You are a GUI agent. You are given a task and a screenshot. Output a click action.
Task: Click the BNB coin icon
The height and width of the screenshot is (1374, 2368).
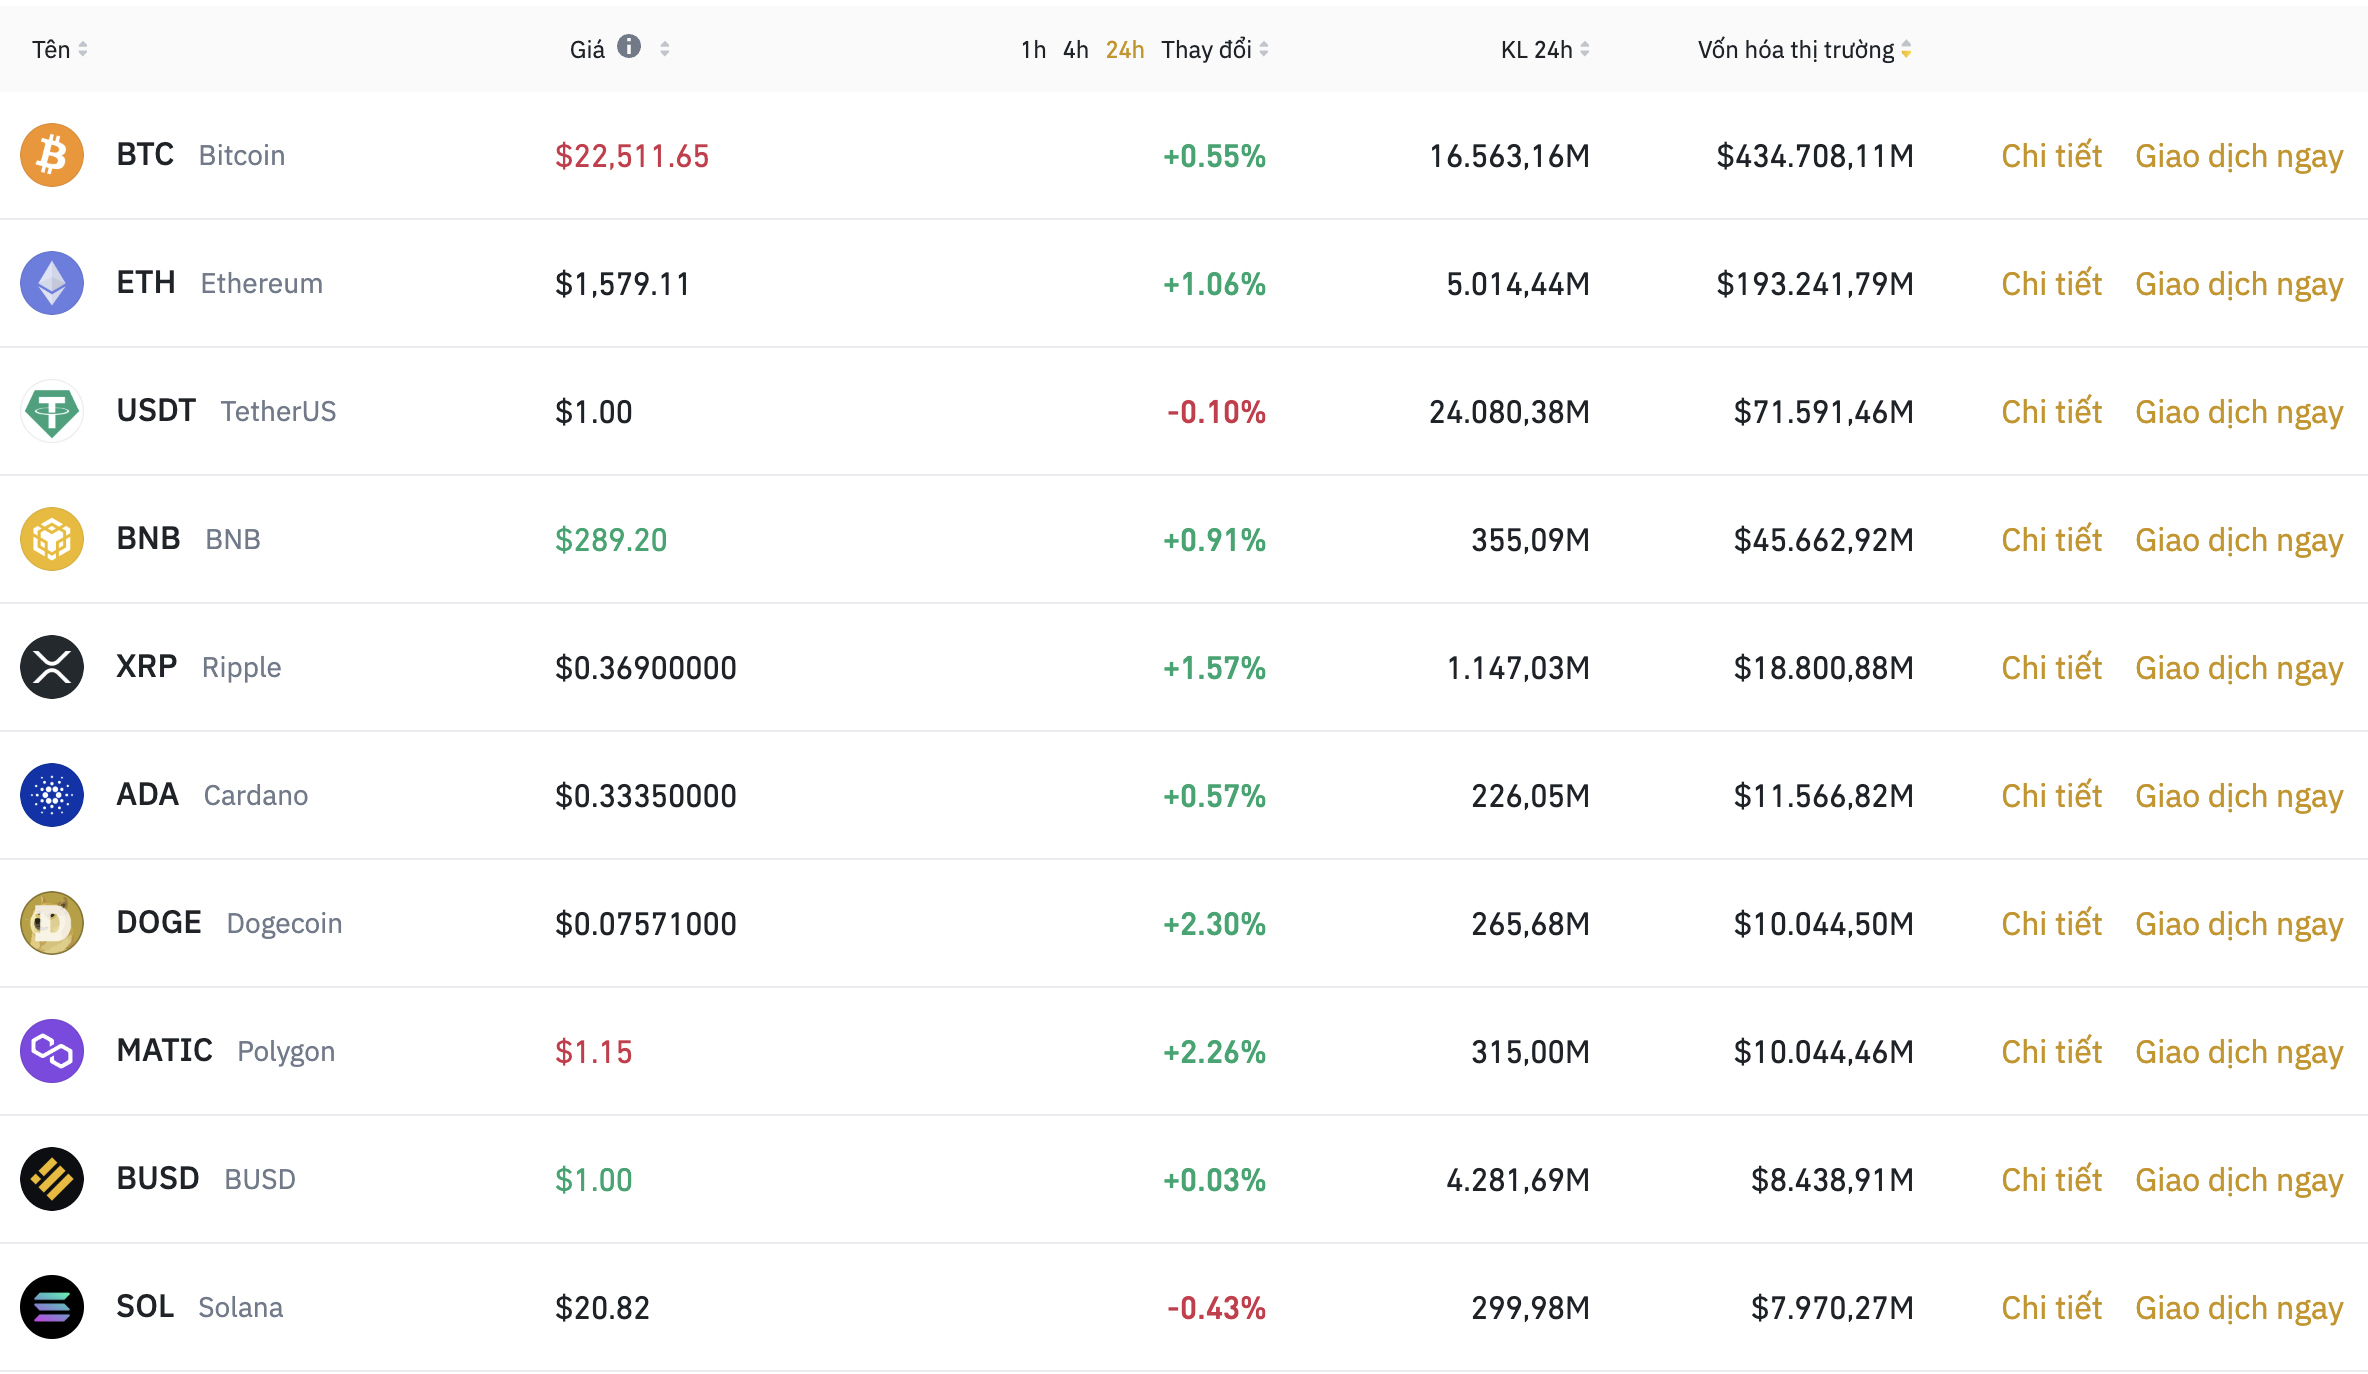52,539
